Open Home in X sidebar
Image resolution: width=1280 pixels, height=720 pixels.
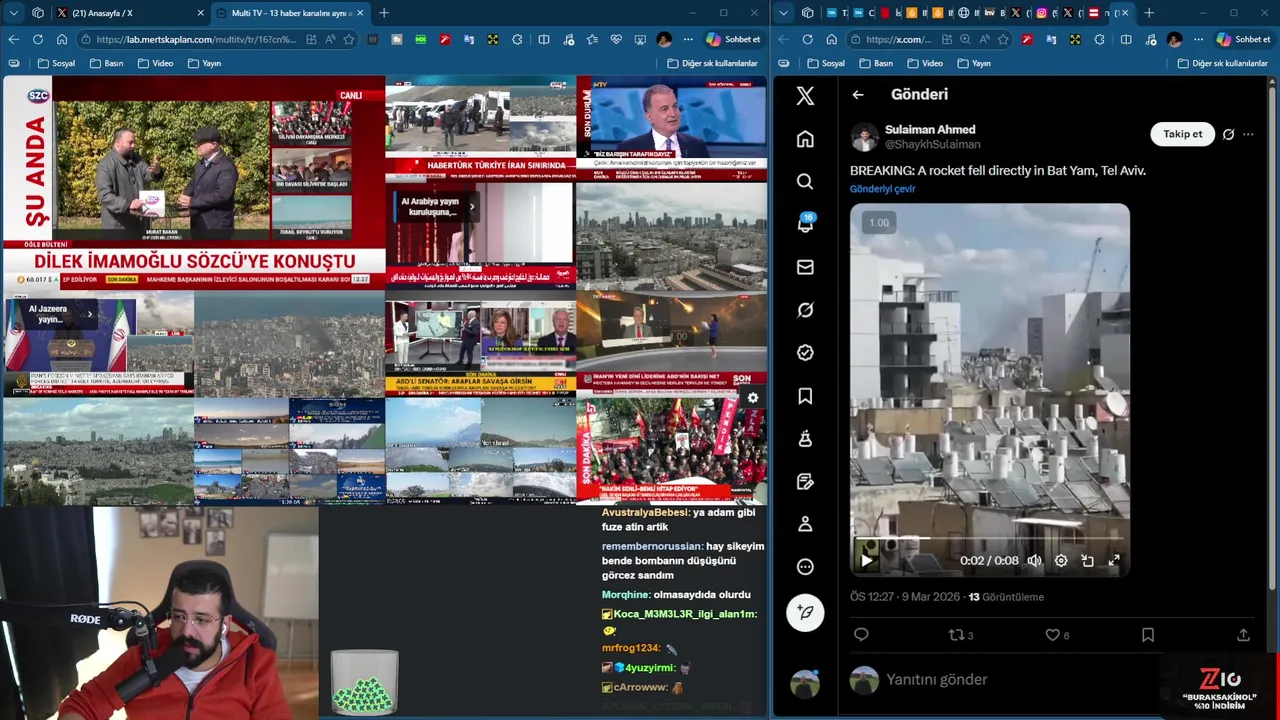coord(805,139)
